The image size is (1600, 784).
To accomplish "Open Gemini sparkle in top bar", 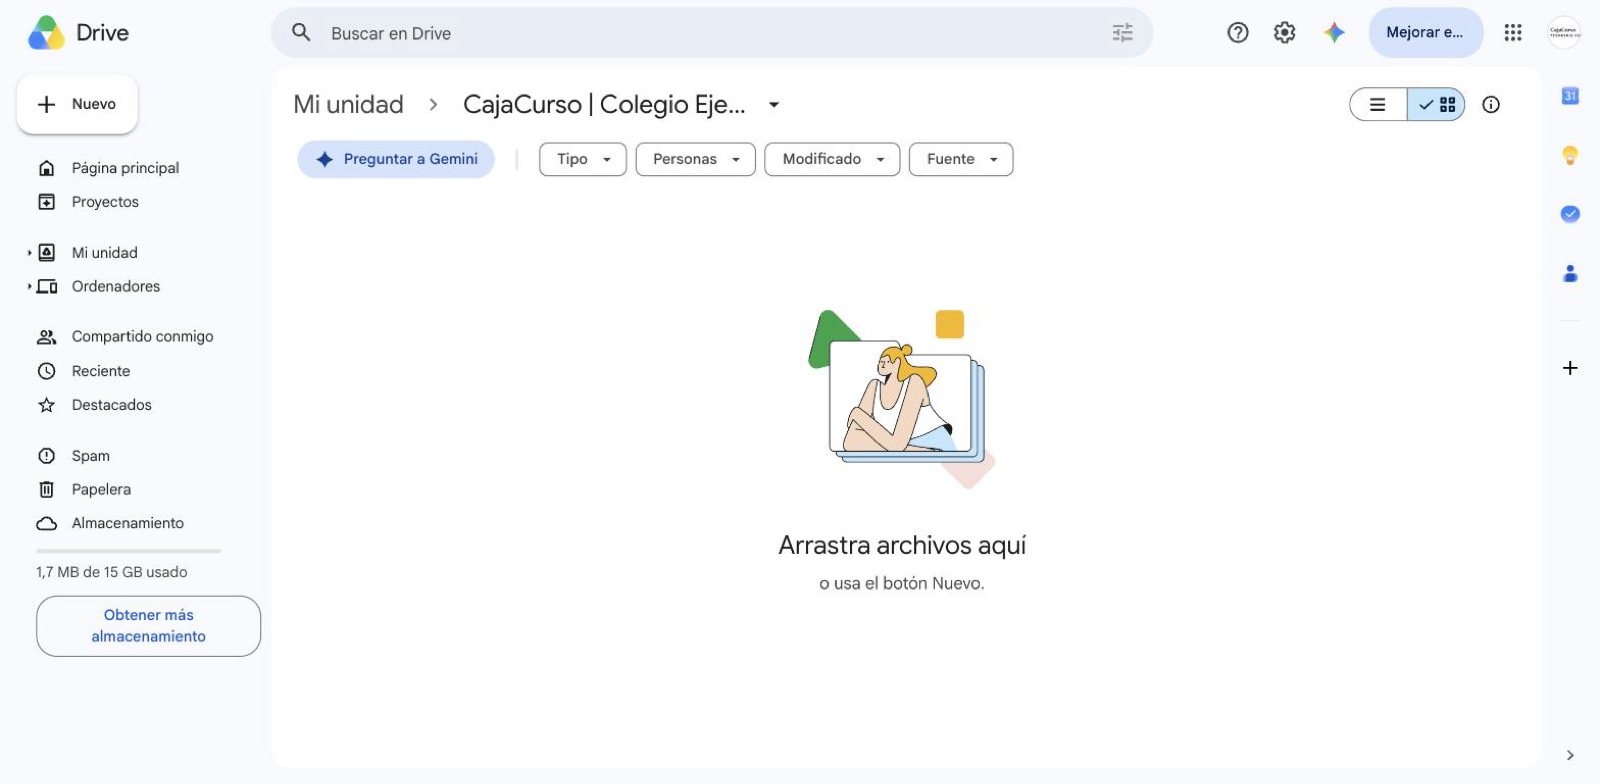I will (1334, 33).
